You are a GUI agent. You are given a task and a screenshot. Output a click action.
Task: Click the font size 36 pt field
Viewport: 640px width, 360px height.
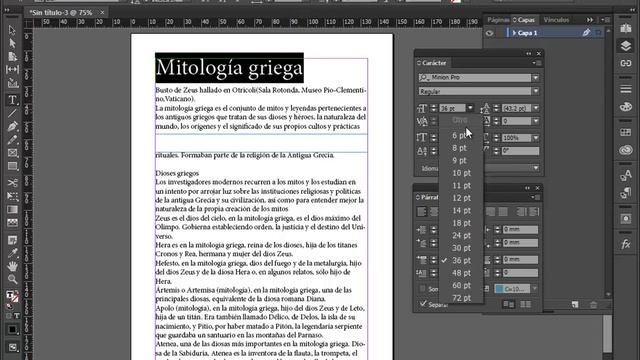[452, 108]
